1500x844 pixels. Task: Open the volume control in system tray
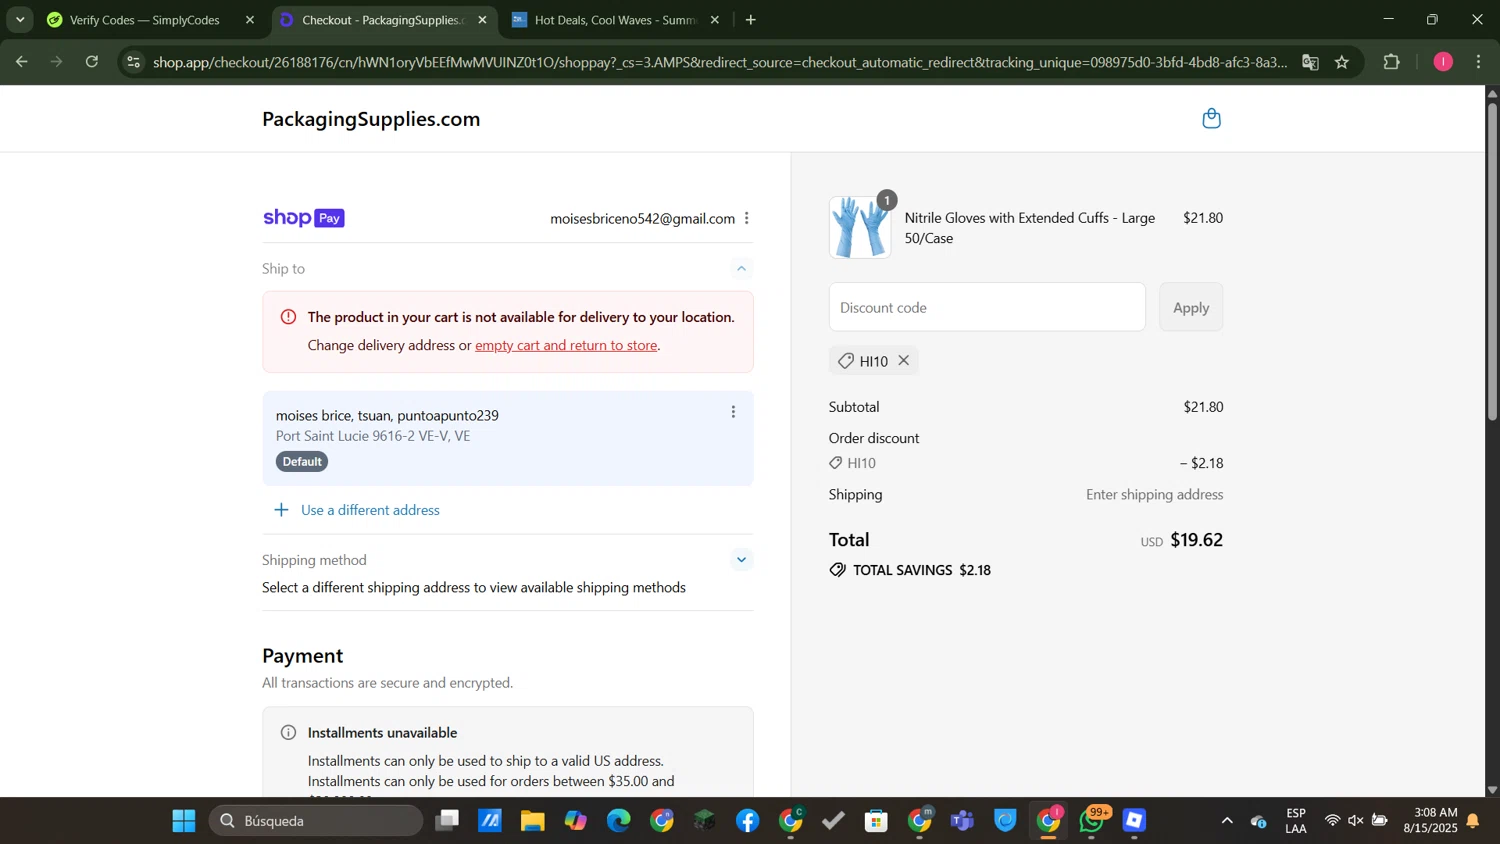tap(1356, 821)
